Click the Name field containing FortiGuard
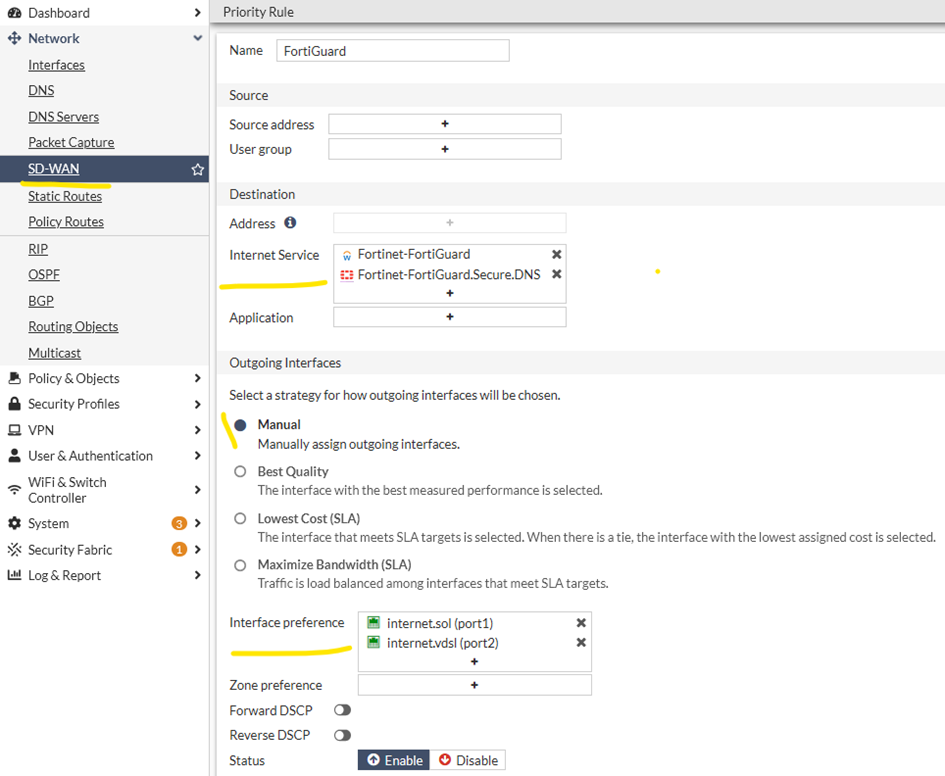The width and height of the screenshot is (945, 776). click(393, 51)
